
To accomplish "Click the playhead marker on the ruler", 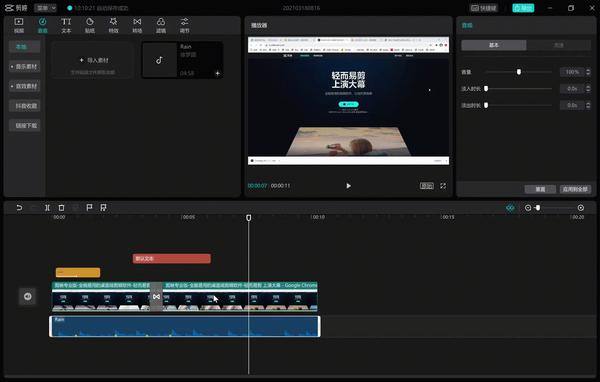I will (x=249, y=217).
